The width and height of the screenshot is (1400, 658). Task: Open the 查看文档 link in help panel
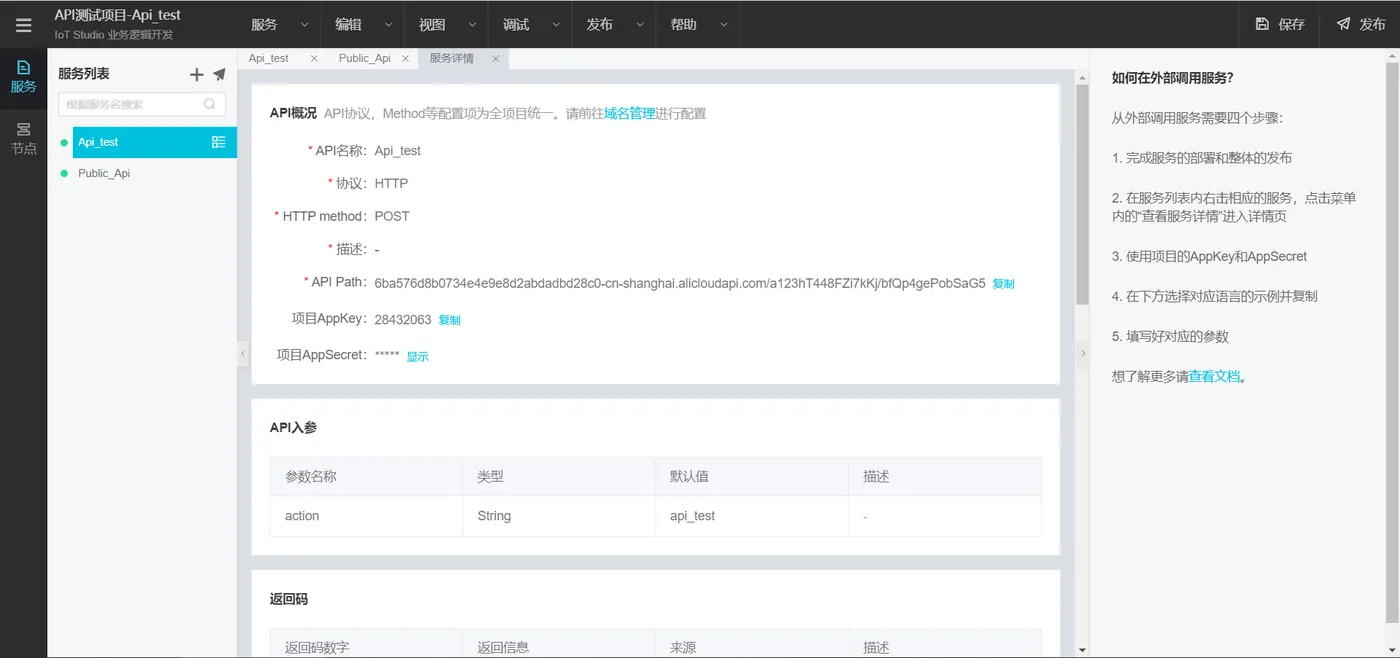point(1214,377)
